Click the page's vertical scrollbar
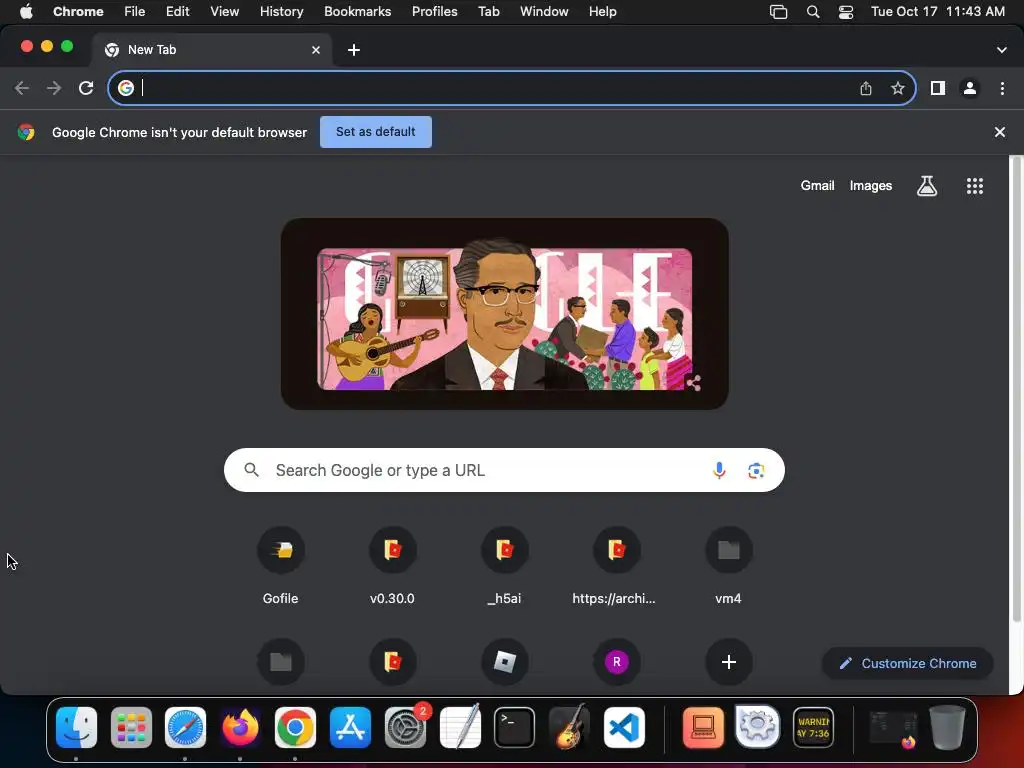Image resolution: width=1024 pixels, height=768 pixels. 1016,389
